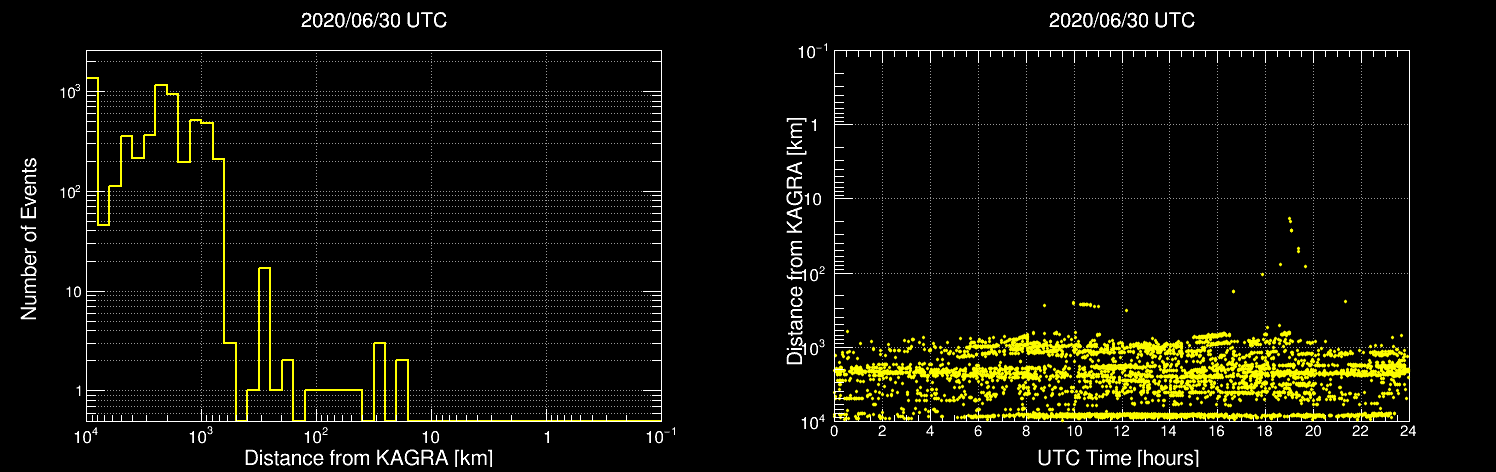The width and height of the screenshot is (1496, 472).
Task: Click the closest scatter point near 19 hours
Action: (x=1289, y=218)
